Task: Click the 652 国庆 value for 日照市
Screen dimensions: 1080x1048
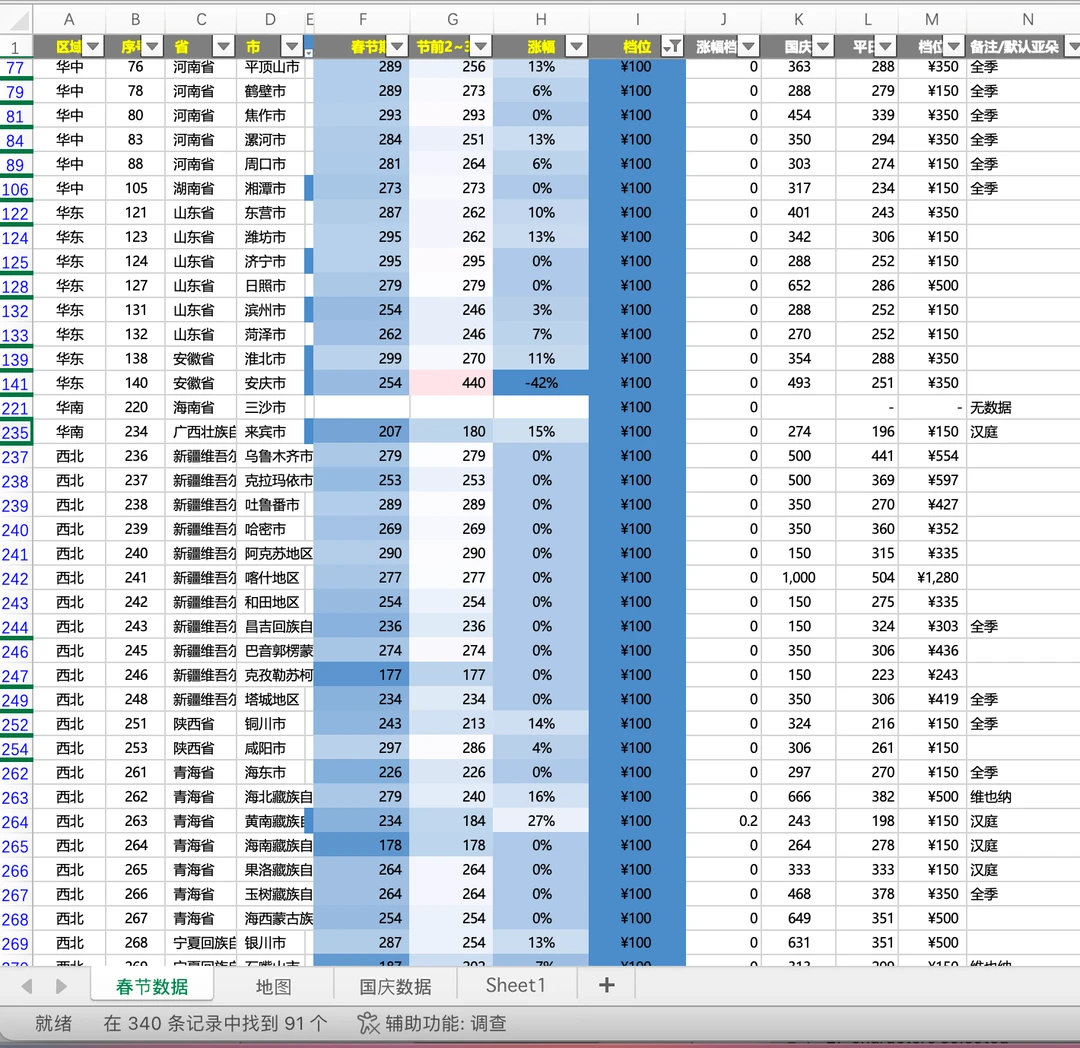Action: pos(798,286)
